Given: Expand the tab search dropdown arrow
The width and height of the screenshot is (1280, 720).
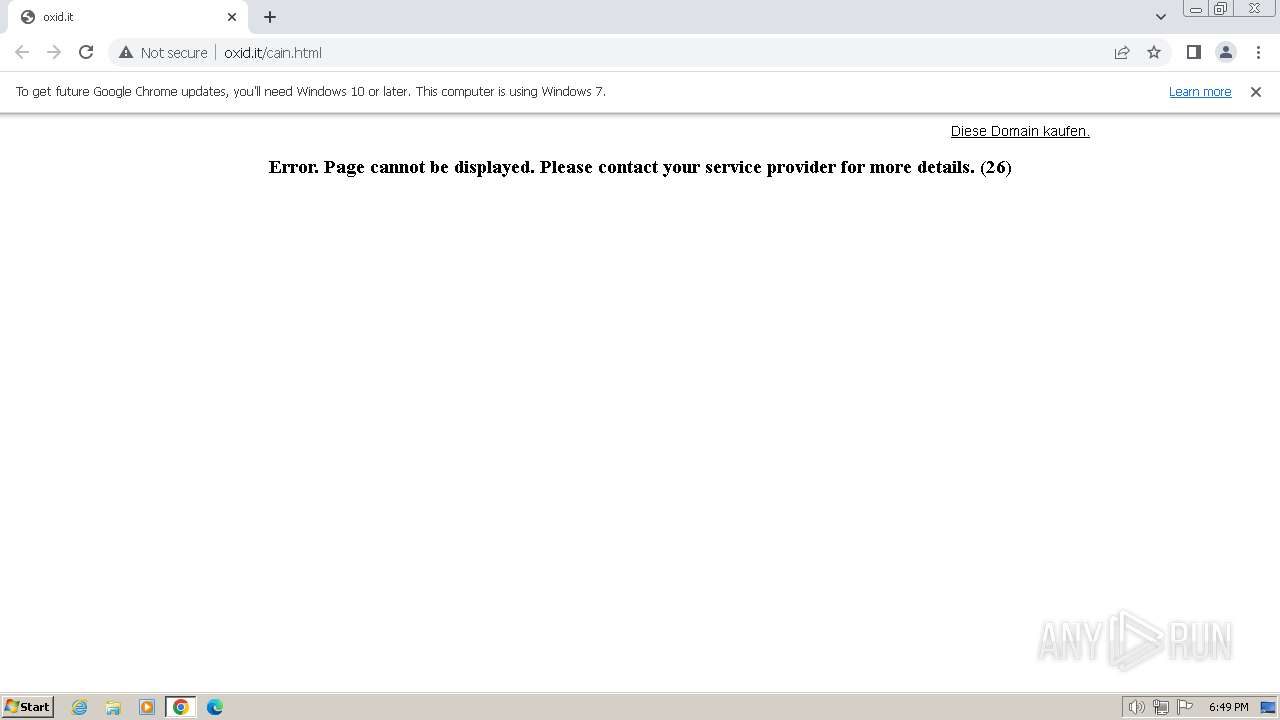Looking at the screenshot, I should (x=1161, y=17).
